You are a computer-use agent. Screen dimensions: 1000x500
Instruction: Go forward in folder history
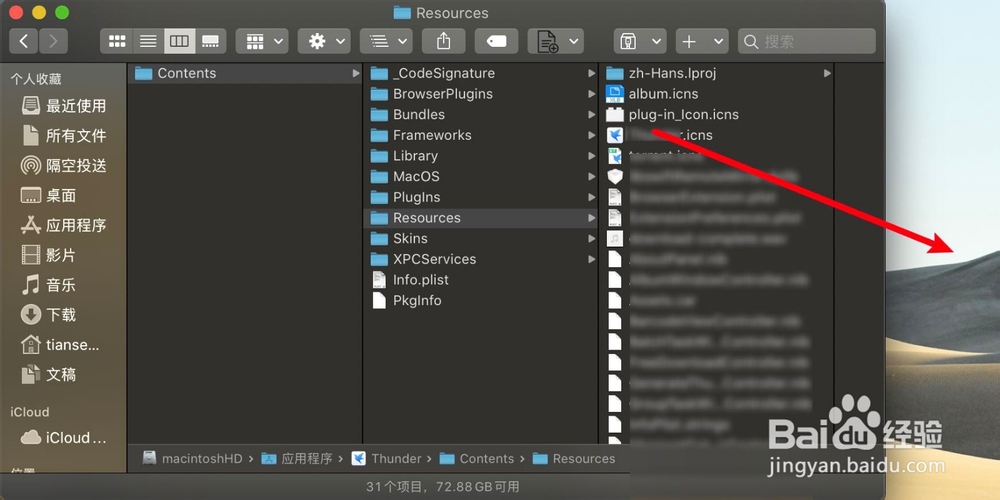(x=53, y=41)
